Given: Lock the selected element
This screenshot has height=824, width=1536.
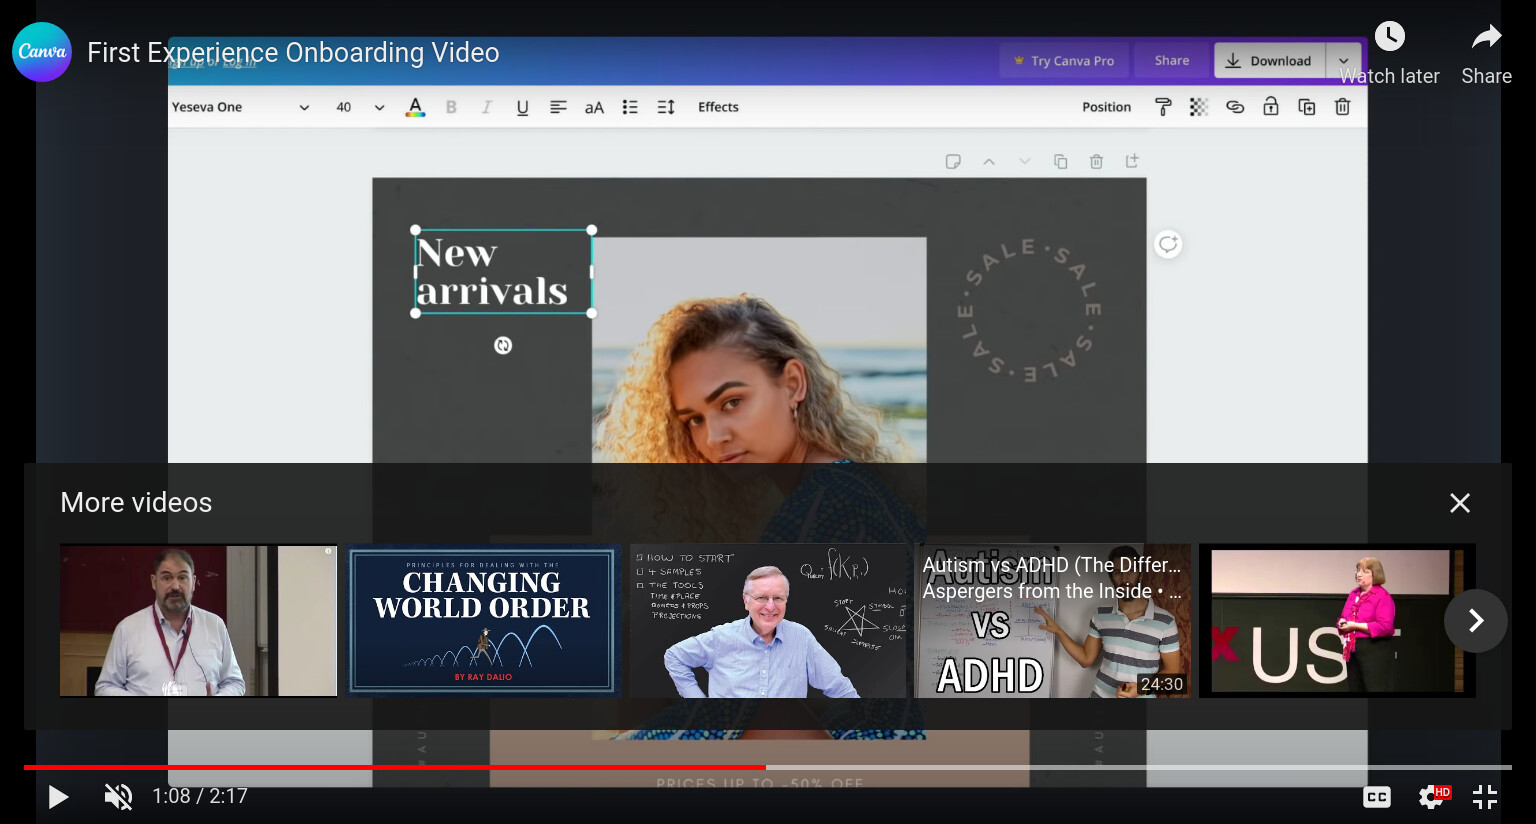Looking at the screenshot, I should coord(1271,106).
